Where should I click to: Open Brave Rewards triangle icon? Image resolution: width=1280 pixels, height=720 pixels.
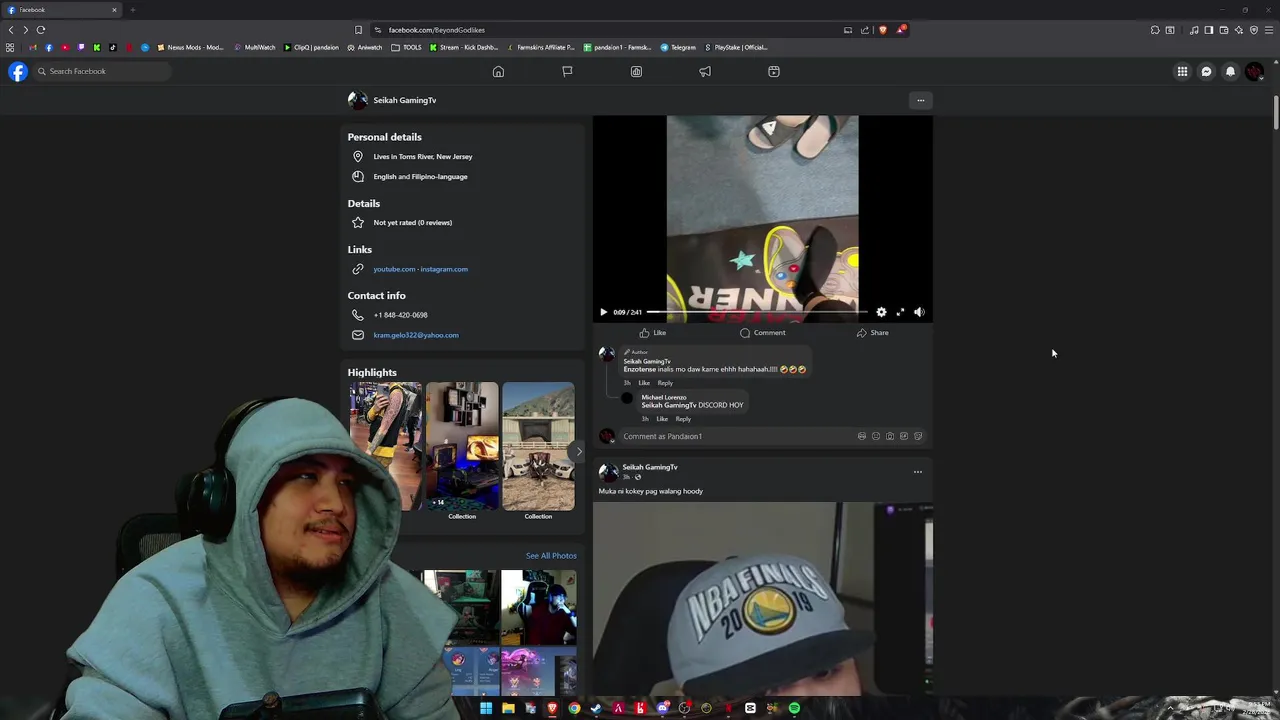900,30
